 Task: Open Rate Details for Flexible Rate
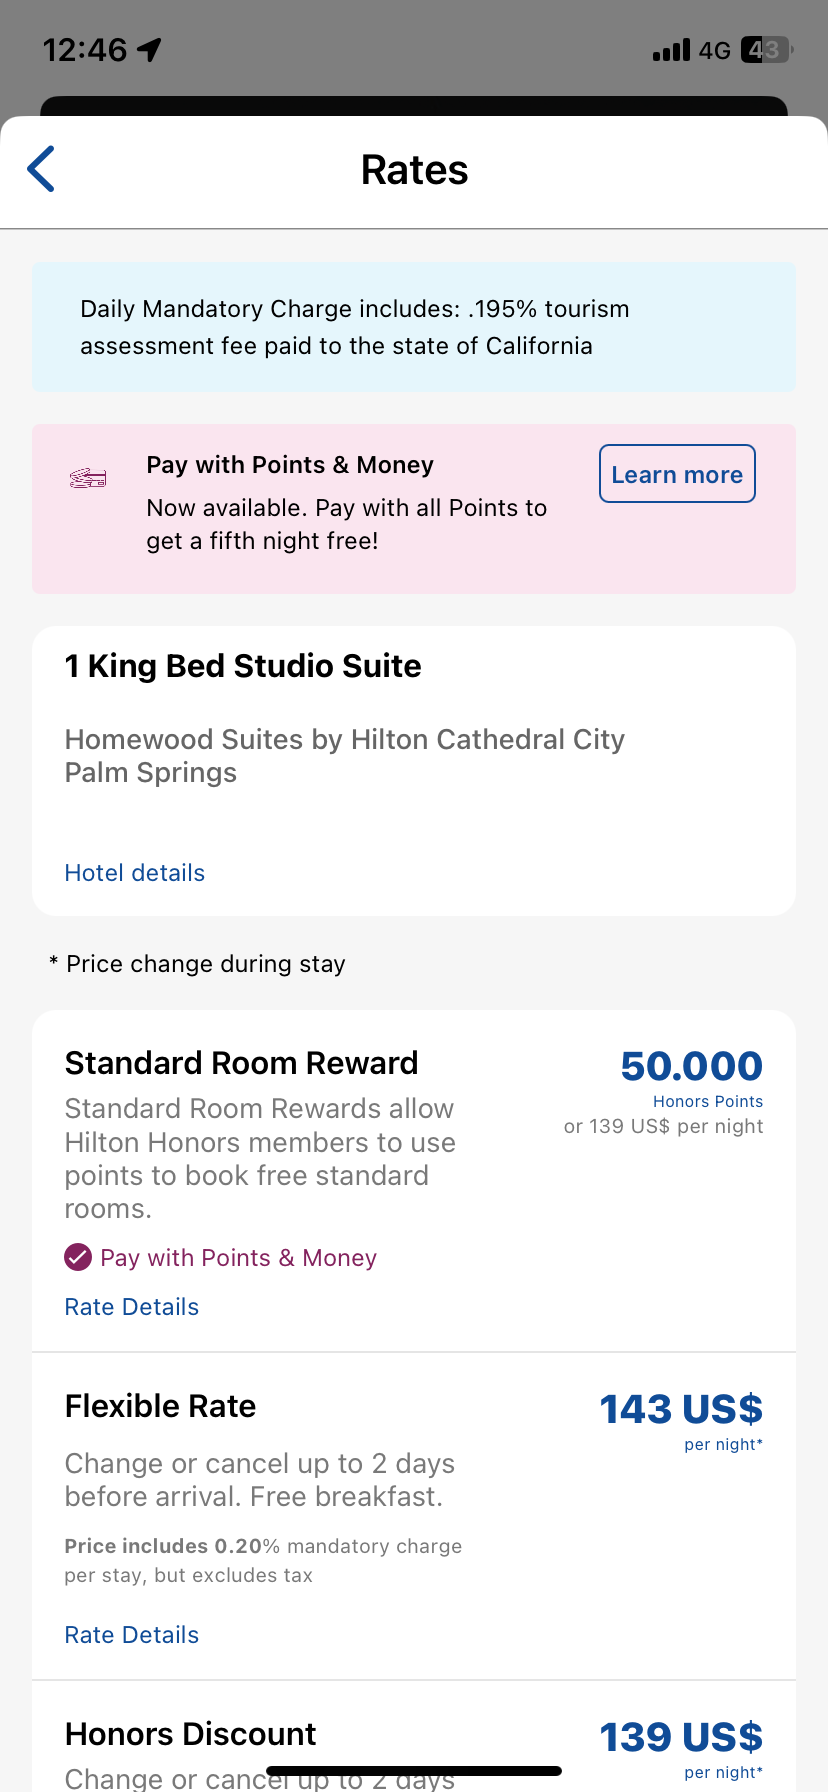pyautogui.click(x=132, y=1635)
